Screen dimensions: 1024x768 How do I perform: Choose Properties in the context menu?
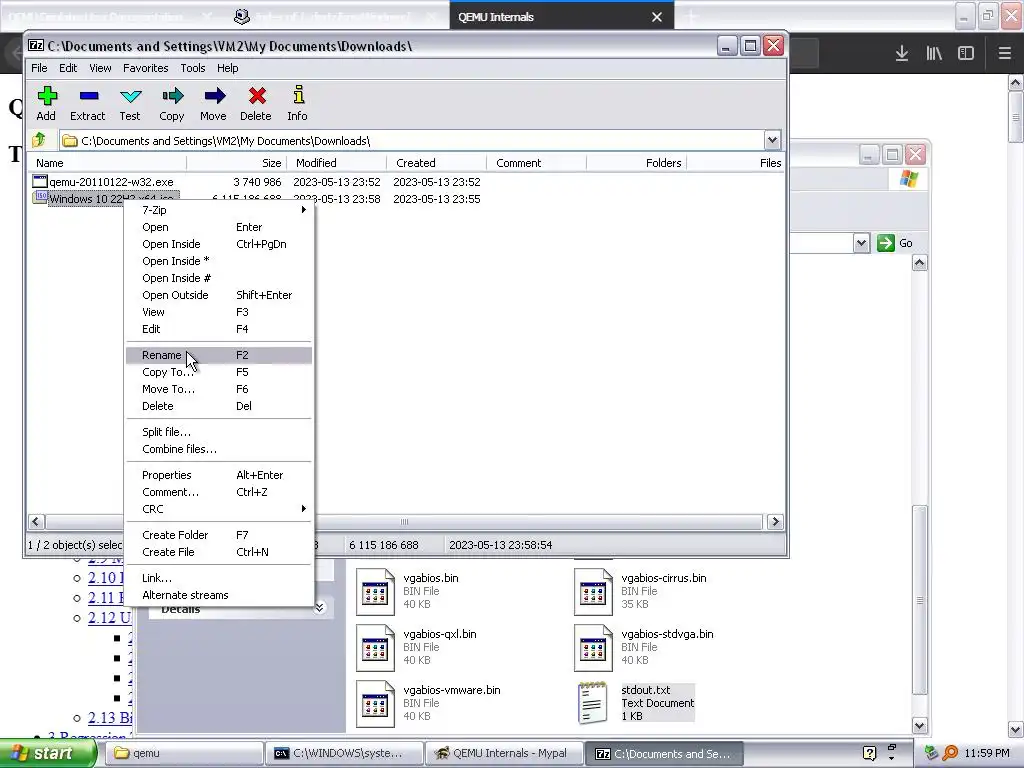tap(218, 475)
